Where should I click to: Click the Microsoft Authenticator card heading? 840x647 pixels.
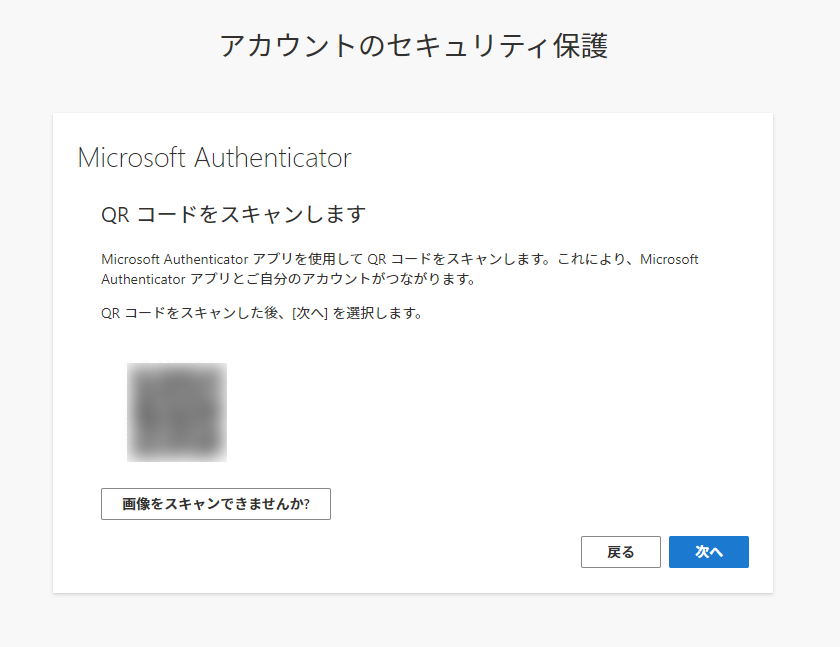pos(214,157)
